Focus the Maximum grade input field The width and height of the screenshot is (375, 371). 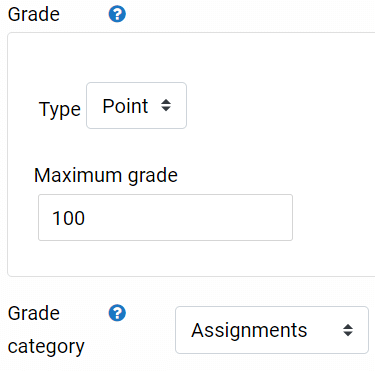(x=165, y=218)
